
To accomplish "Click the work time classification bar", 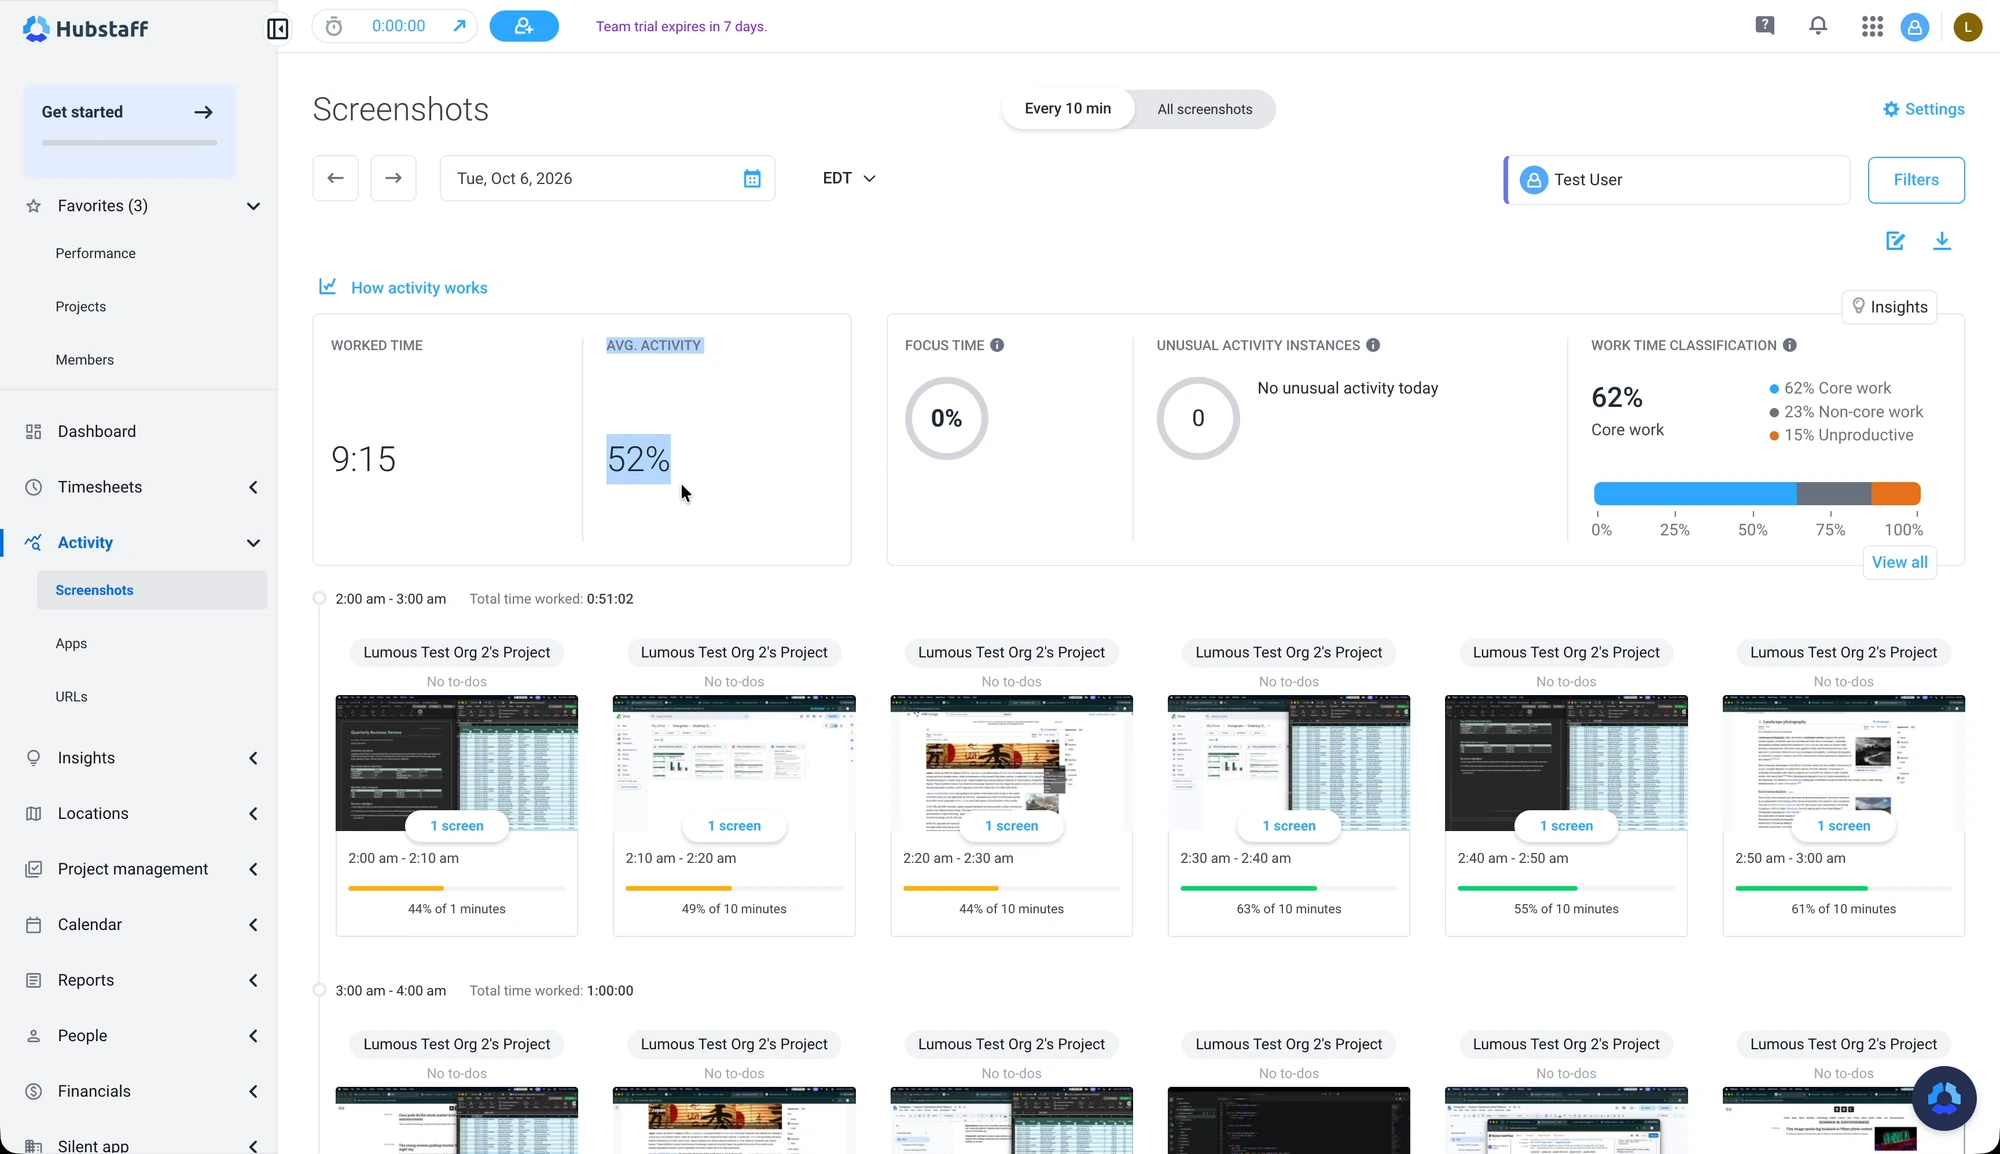I will click(1757, 493).
